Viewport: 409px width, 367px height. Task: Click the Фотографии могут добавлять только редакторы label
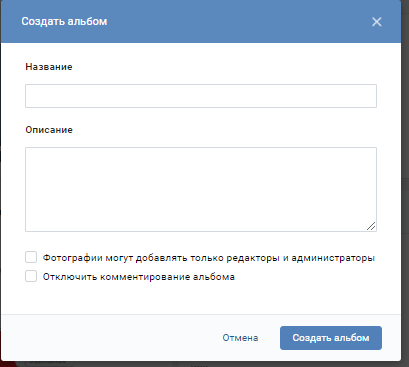(209, 258)
